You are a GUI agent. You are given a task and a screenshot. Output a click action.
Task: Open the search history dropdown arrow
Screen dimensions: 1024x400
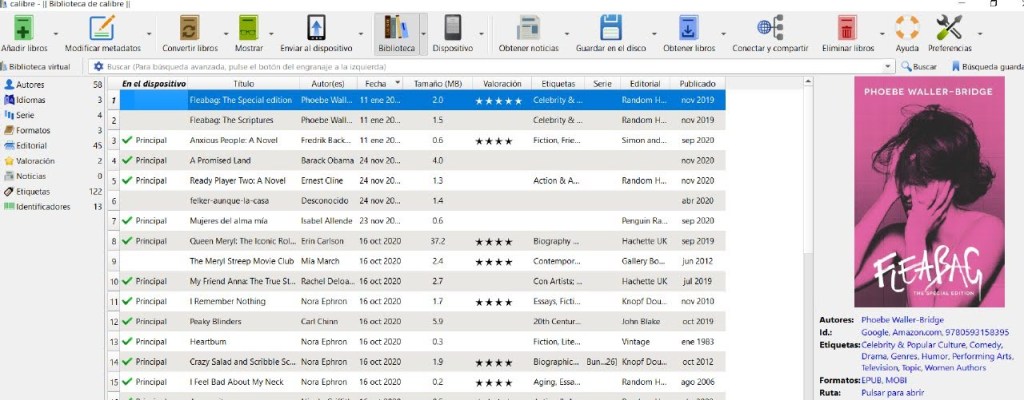[888, 66]
